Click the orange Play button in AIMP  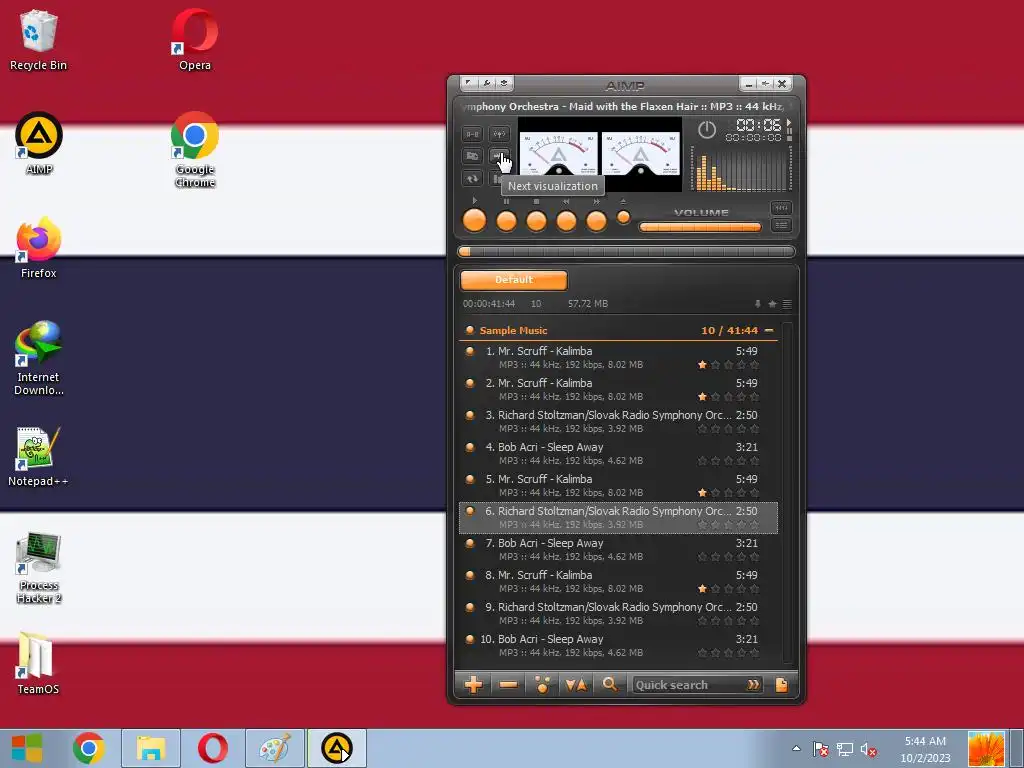tap(474, 221)
